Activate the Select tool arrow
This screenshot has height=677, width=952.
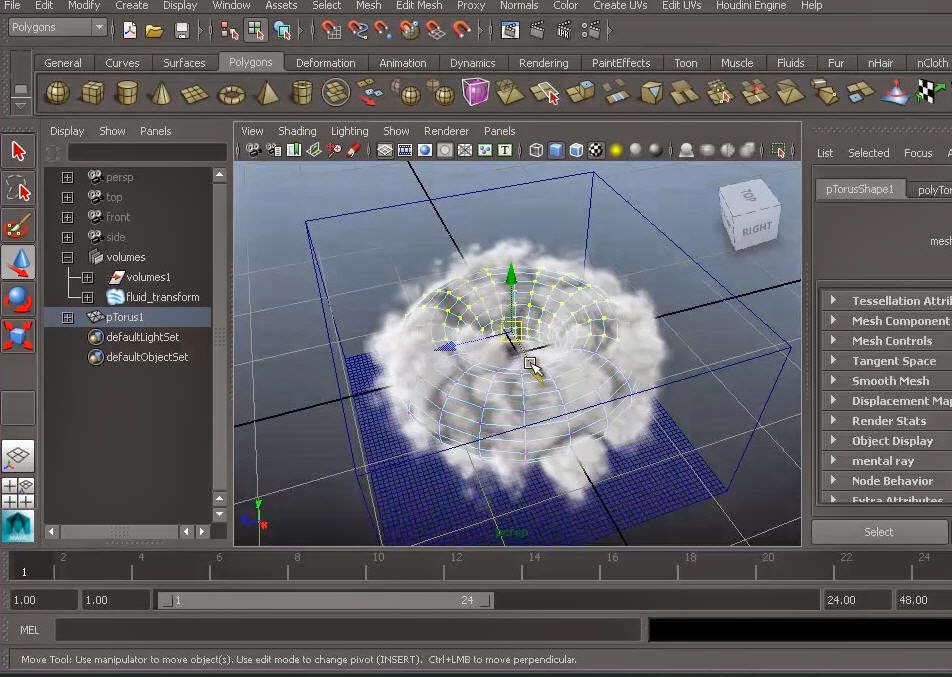tap(18, 151)
